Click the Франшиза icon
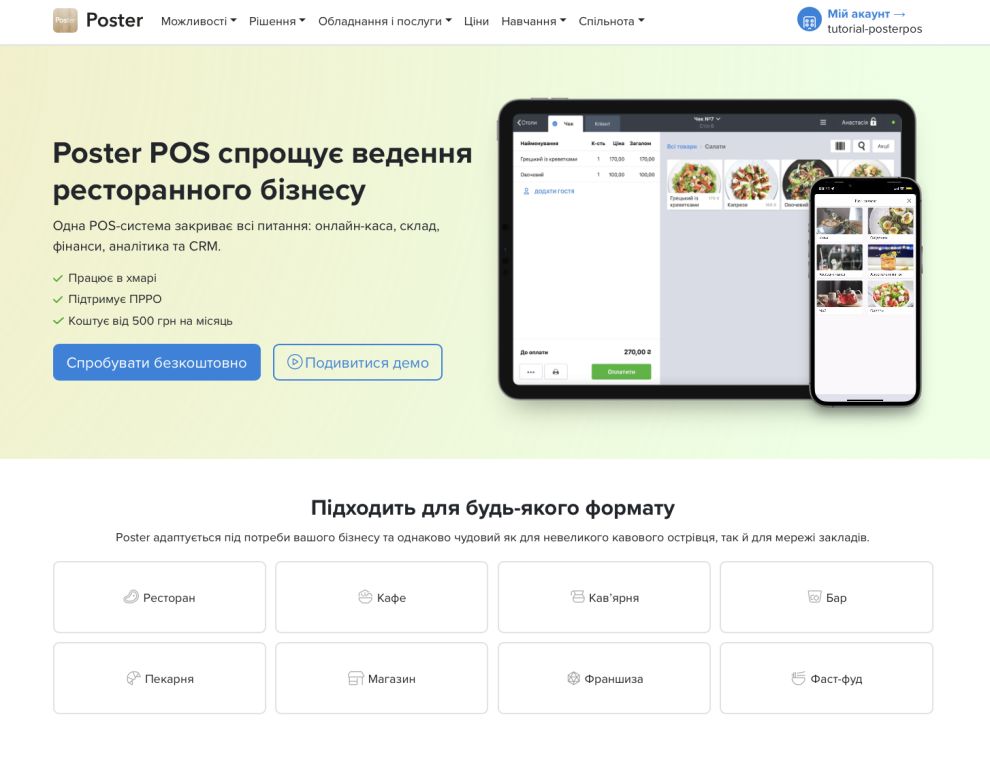 (573, 678)
